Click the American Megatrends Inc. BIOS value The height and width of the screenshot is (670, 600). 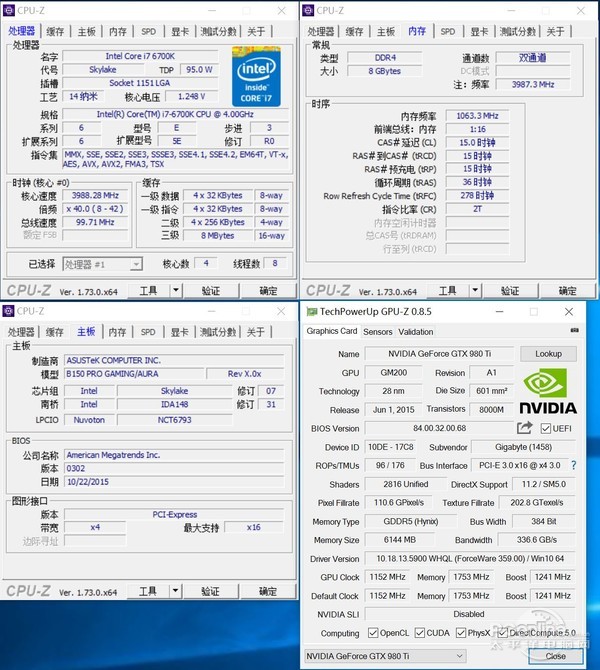coord(174,455)
